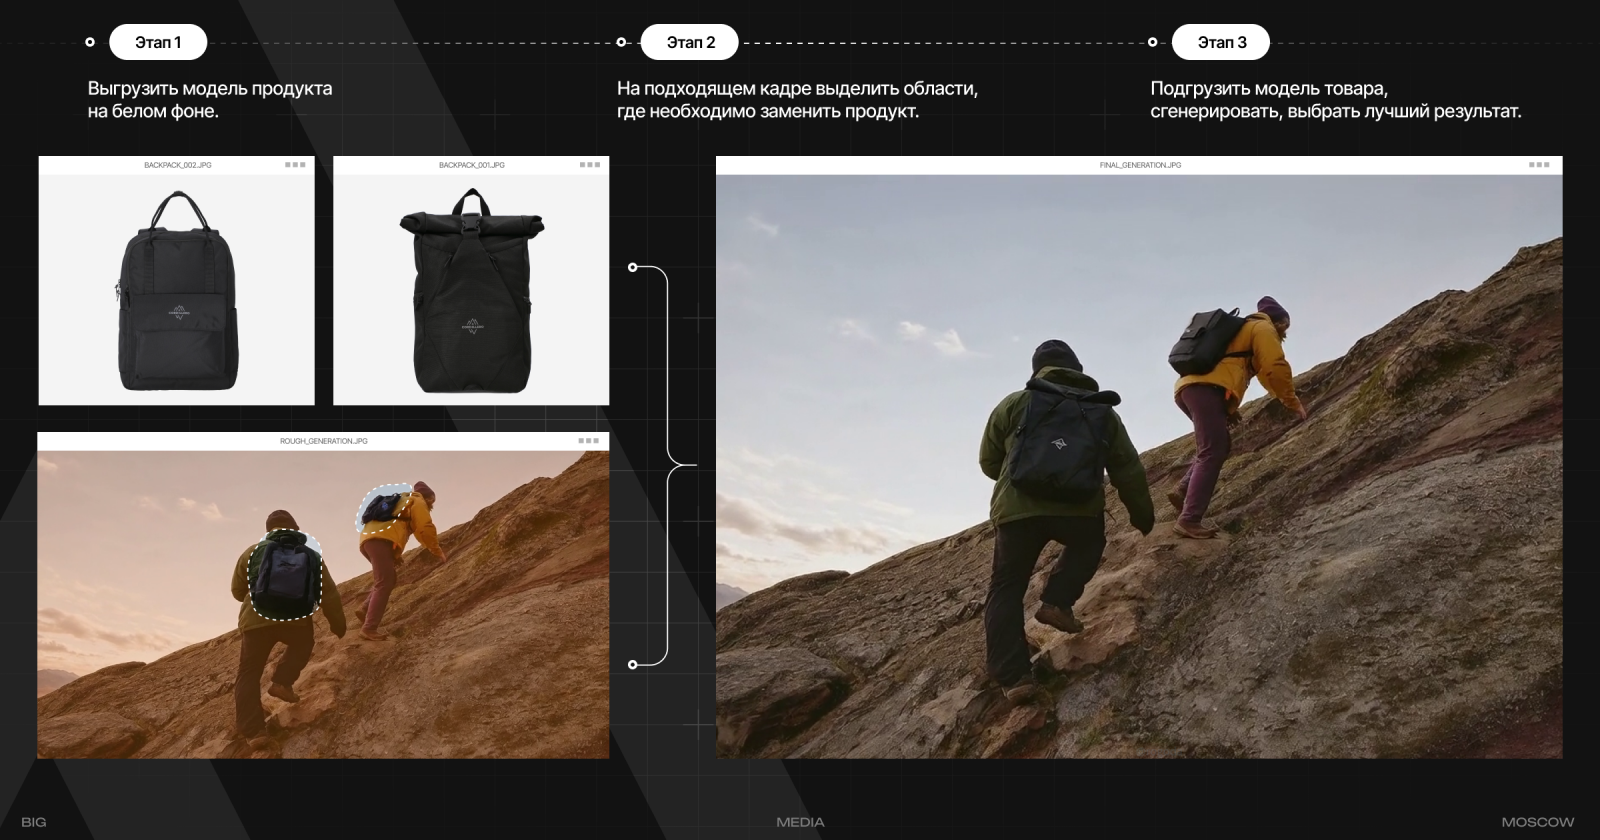Viewport: 1600px width, 840px height.
Task: Click the Этап 2 pill label
Action: pyautogui.click(x=690, y=42)
